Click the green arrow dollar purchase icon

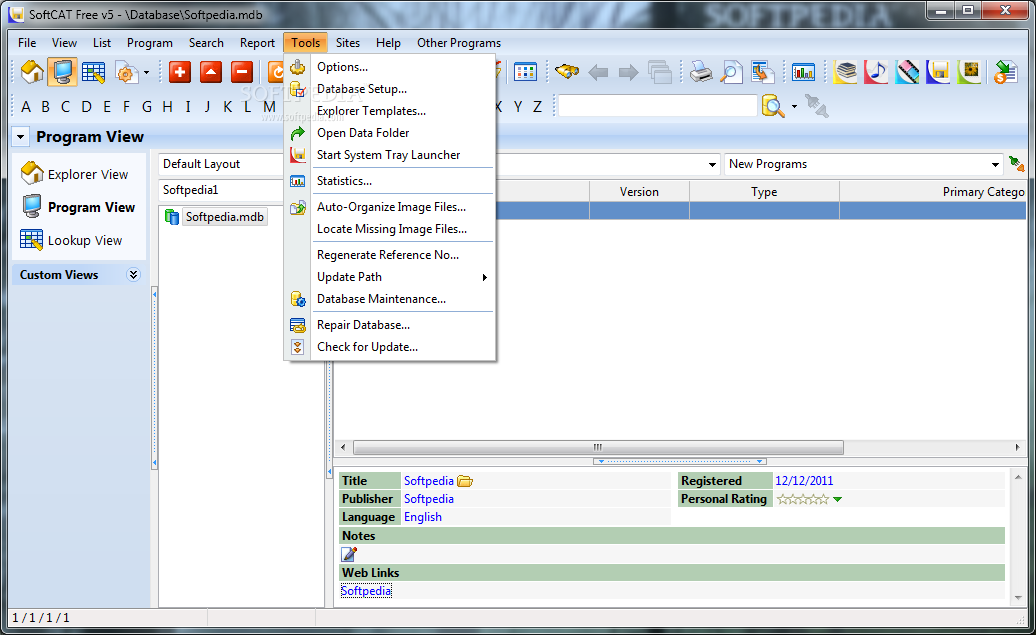click(x=1006, y=72)
